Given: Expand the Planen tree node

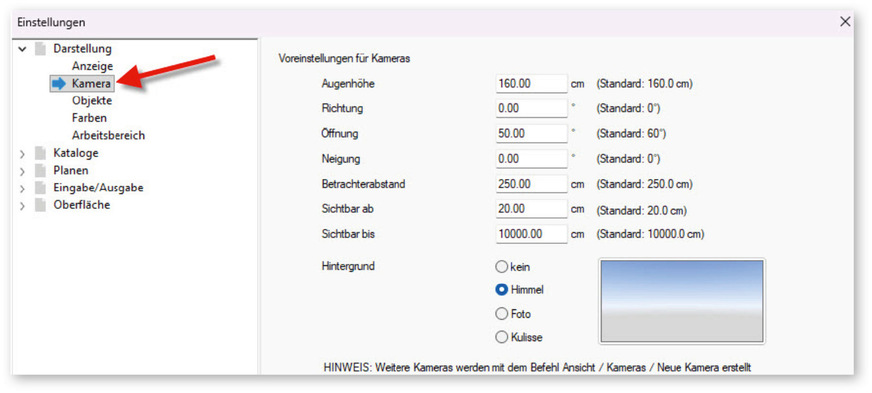Looking at the screenshot, I should coord(22,171).
